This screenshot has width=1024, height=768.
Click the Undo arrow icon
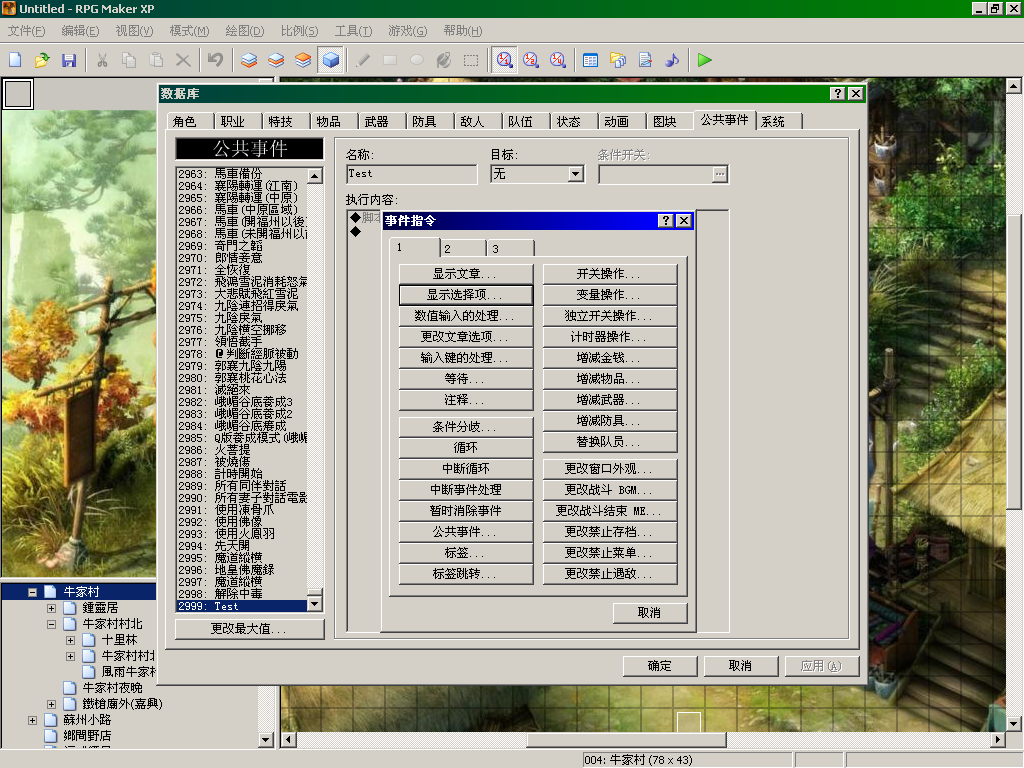[x=216, y=60]
